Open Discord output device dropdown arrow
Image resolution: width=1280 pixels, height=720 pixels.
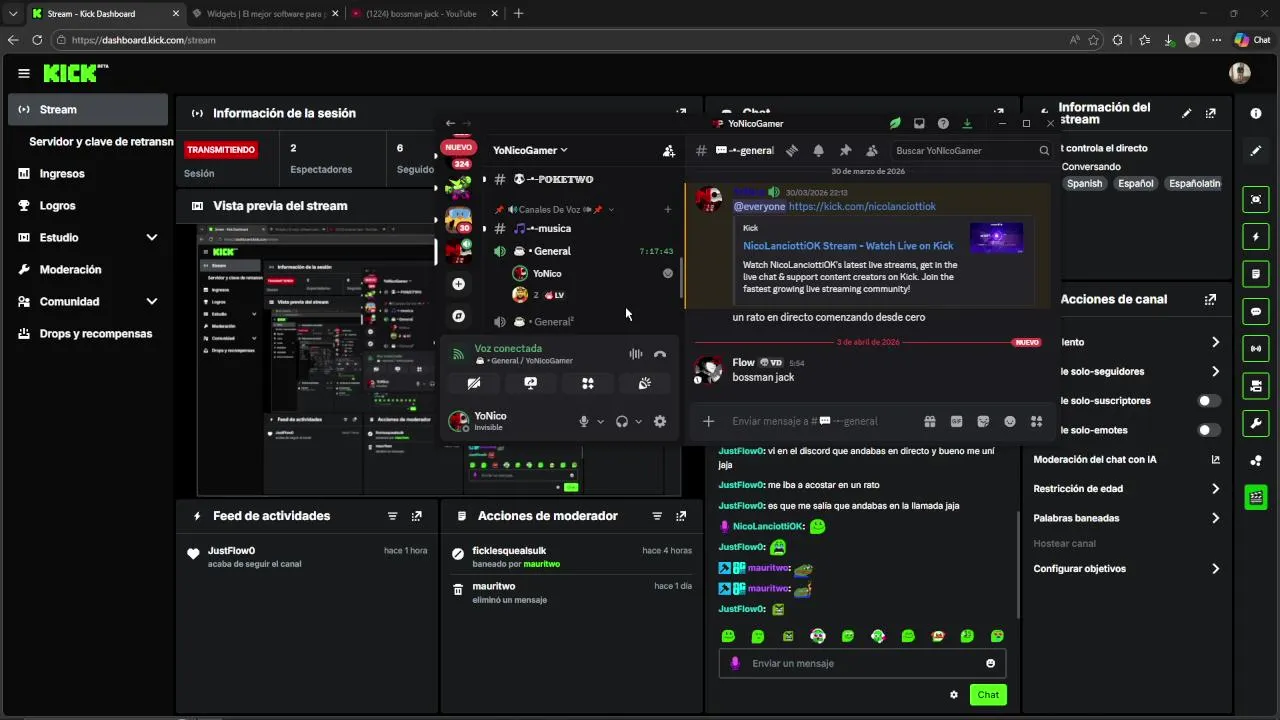(x=639, y=422)
